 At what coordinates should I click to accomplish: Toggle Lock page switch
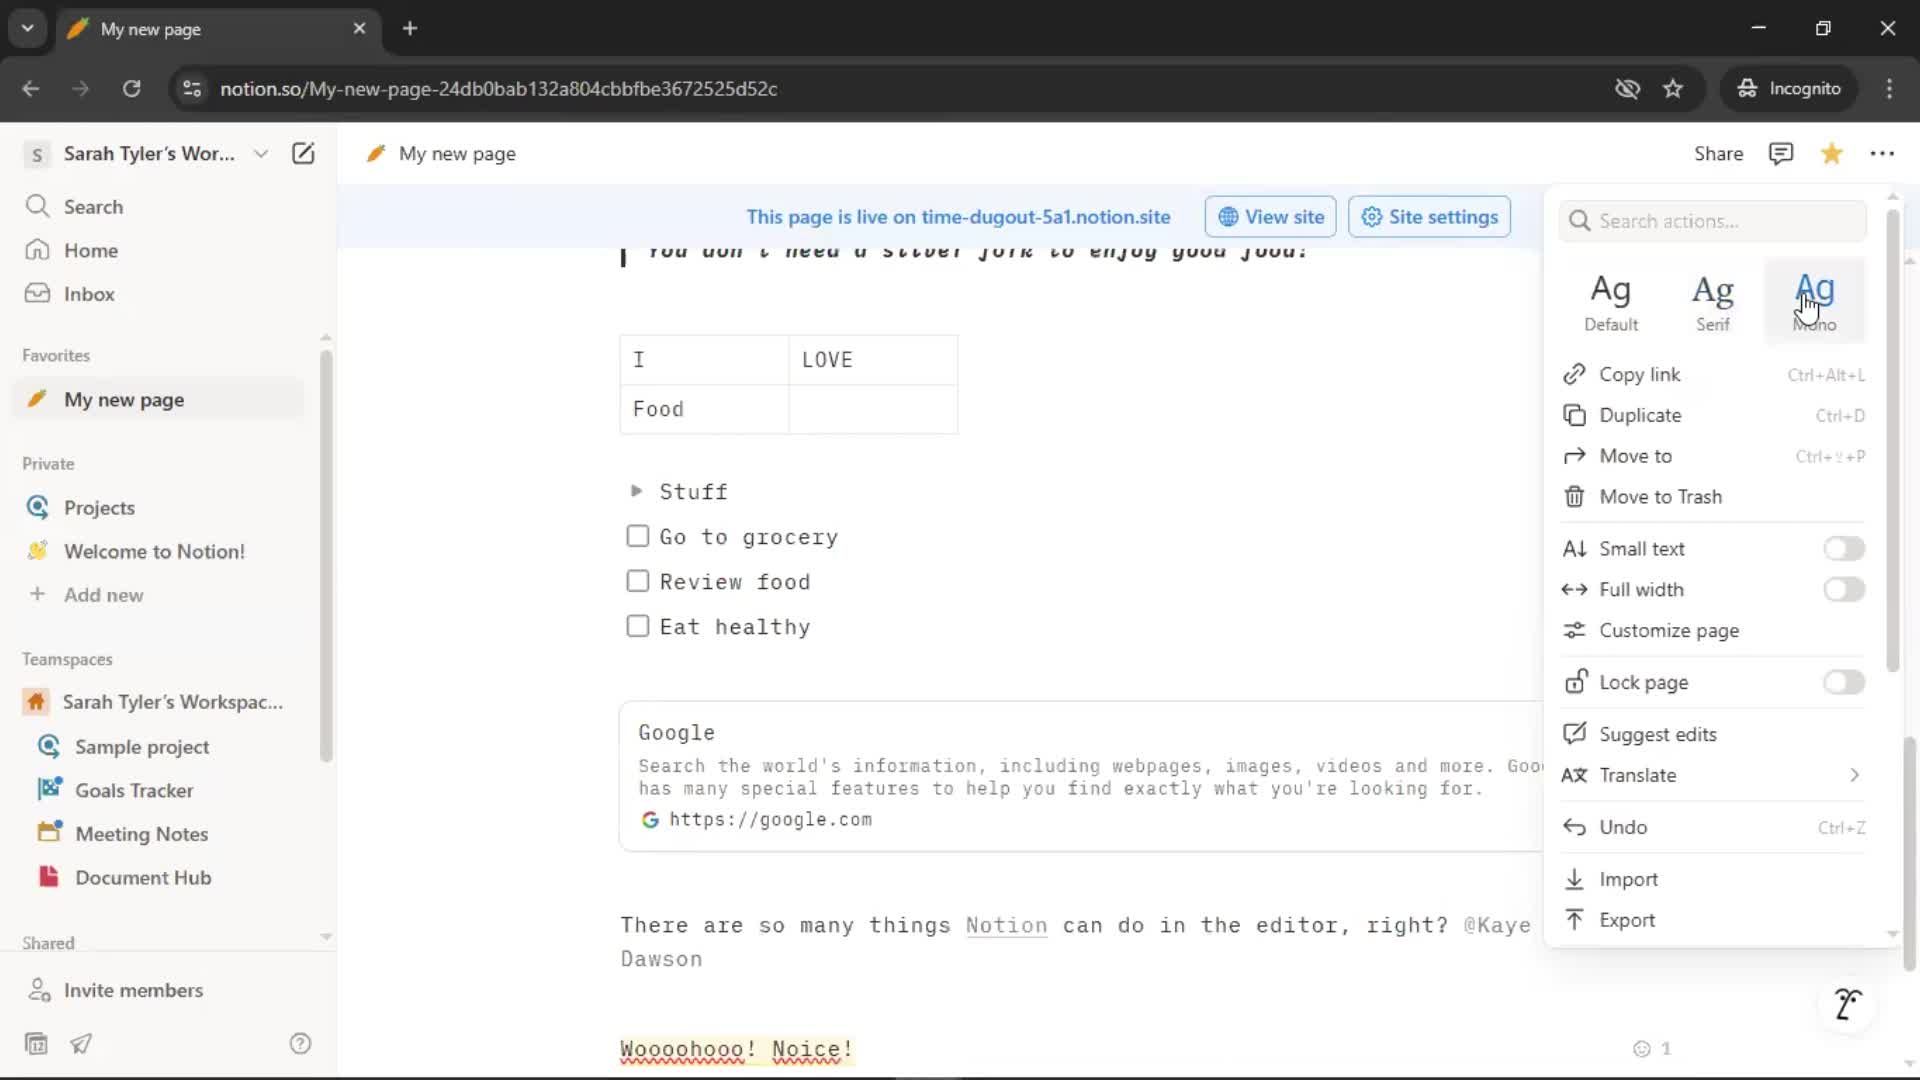(1843, 683)
